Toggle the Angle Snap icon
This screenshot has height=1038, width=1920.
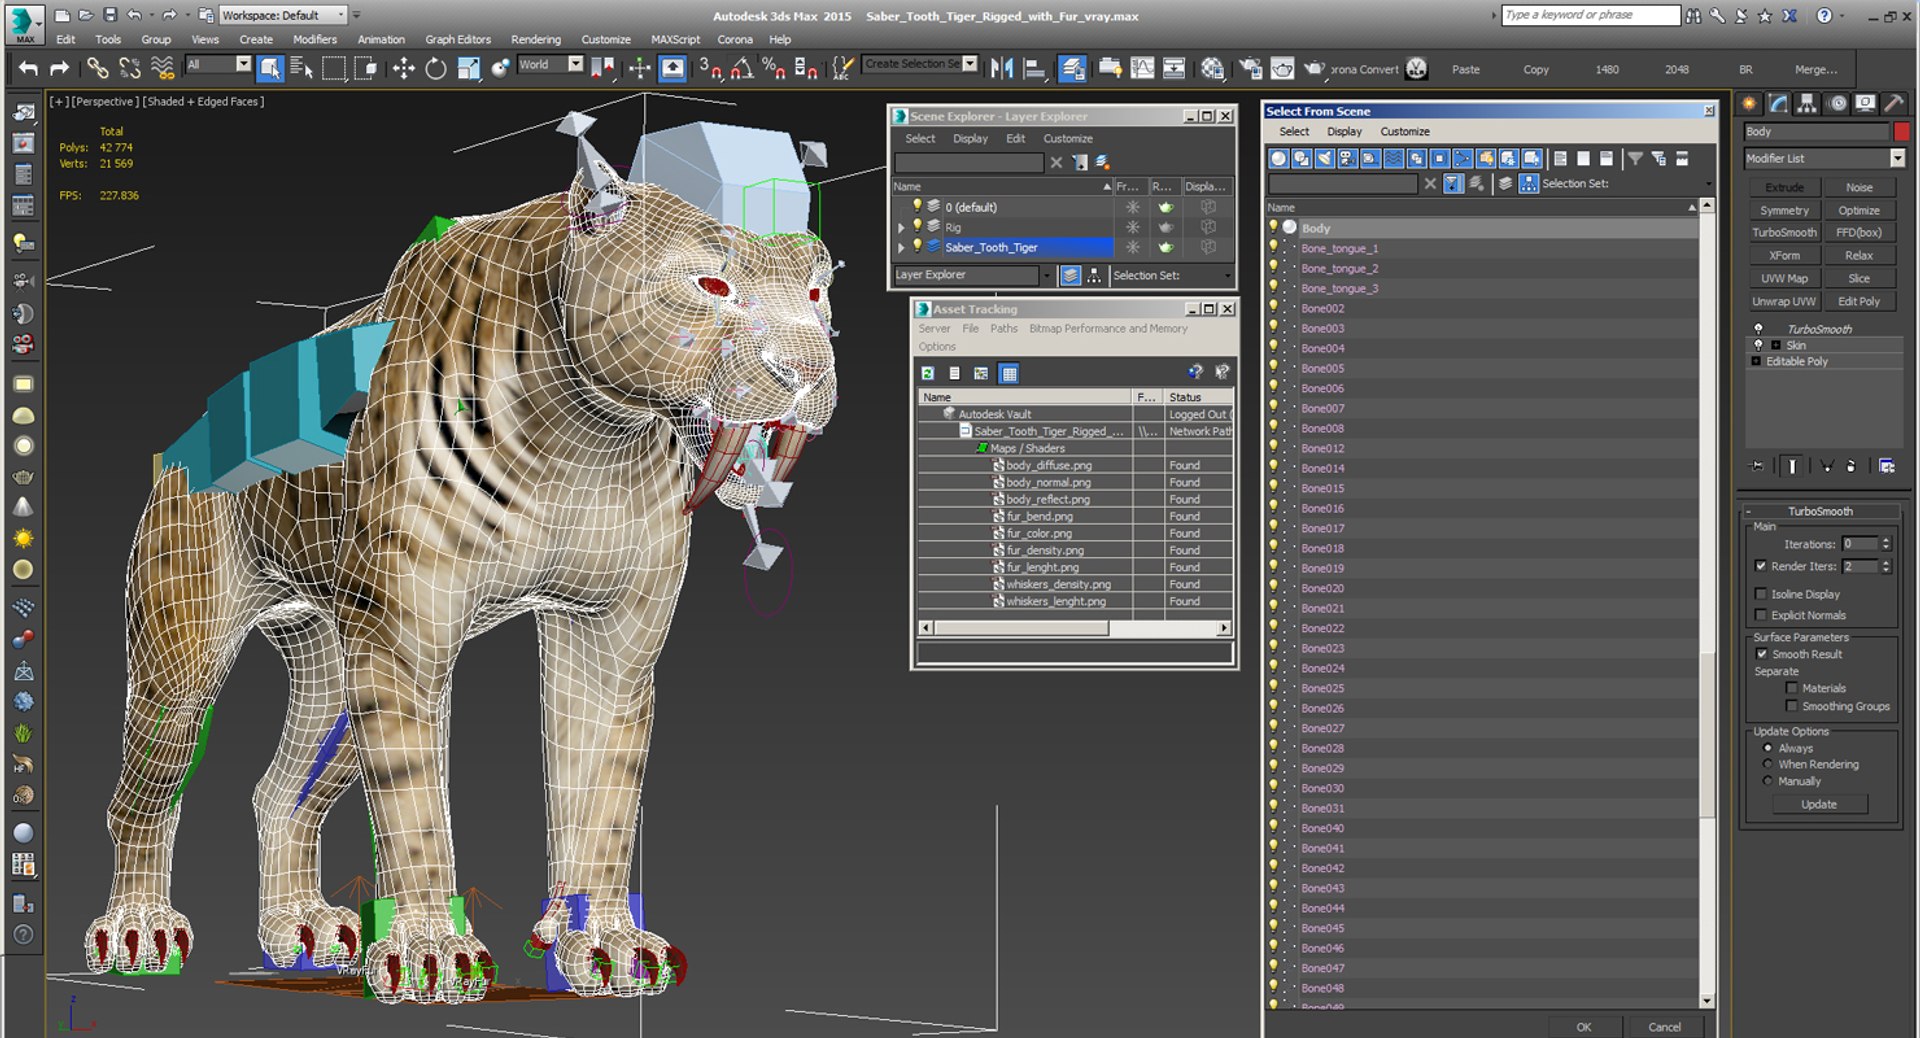coord(742,68)
